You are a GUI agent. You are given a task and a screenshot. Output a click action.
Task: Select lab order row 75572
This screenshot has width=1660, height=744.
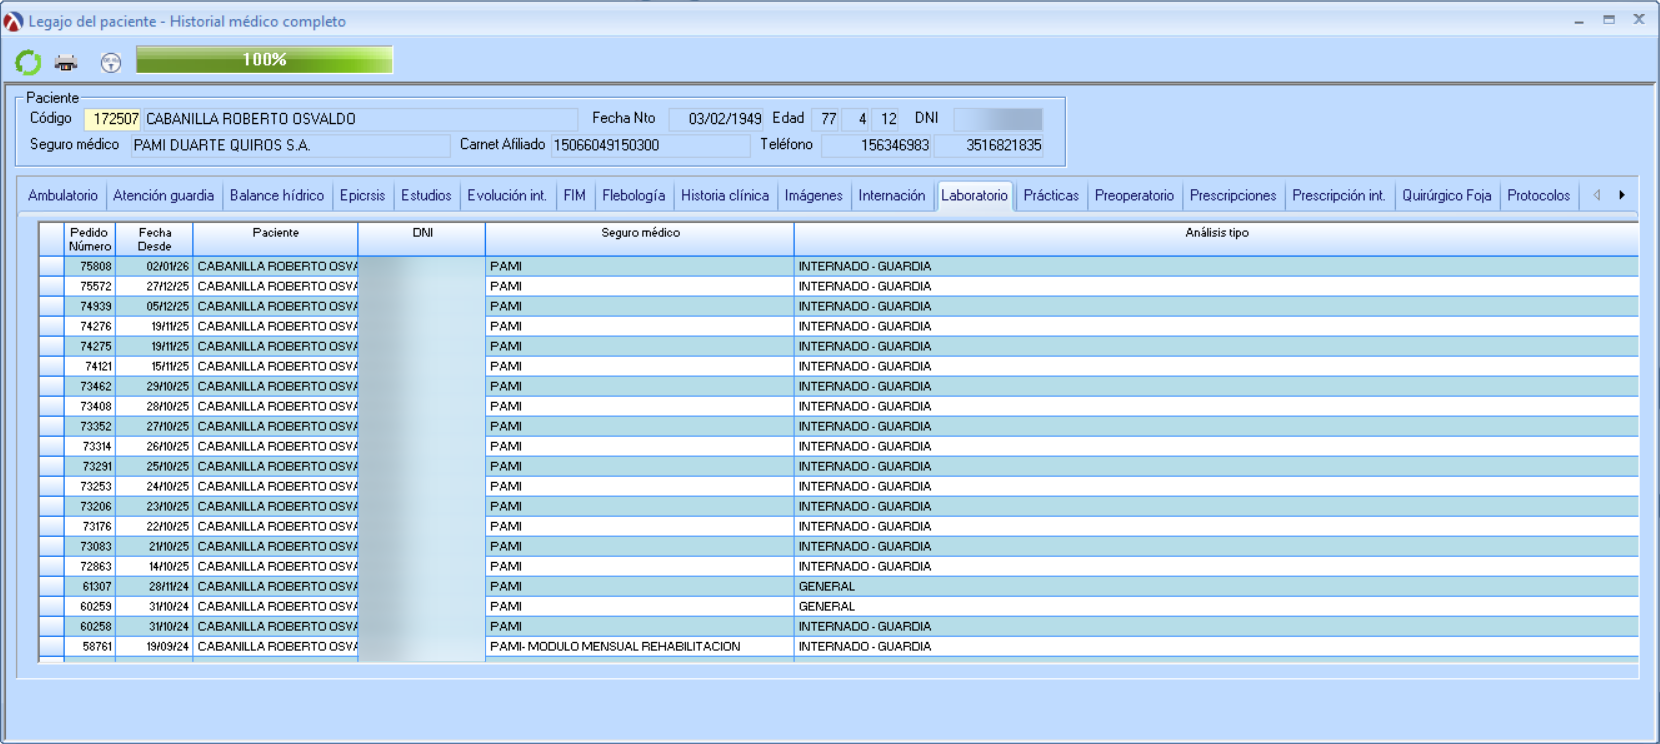point(838,286)
